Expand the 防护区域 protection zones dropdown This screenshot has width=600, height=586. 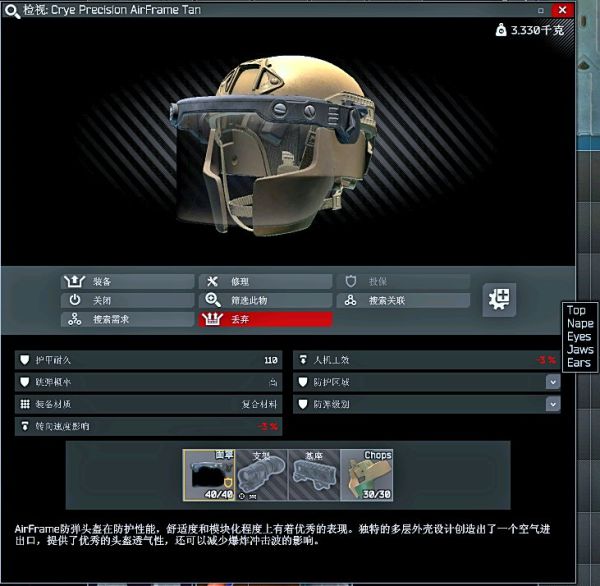[553, 382]
